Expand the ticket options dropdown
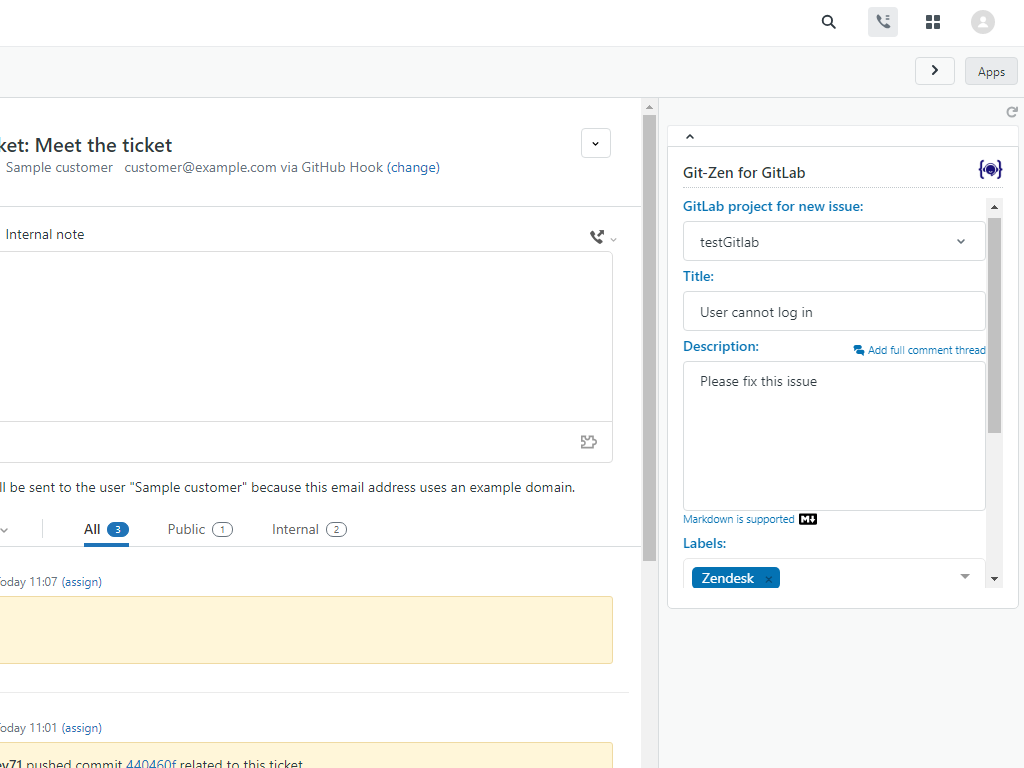The height and width of the screenshot is (768, 1024). pos(595,143)
